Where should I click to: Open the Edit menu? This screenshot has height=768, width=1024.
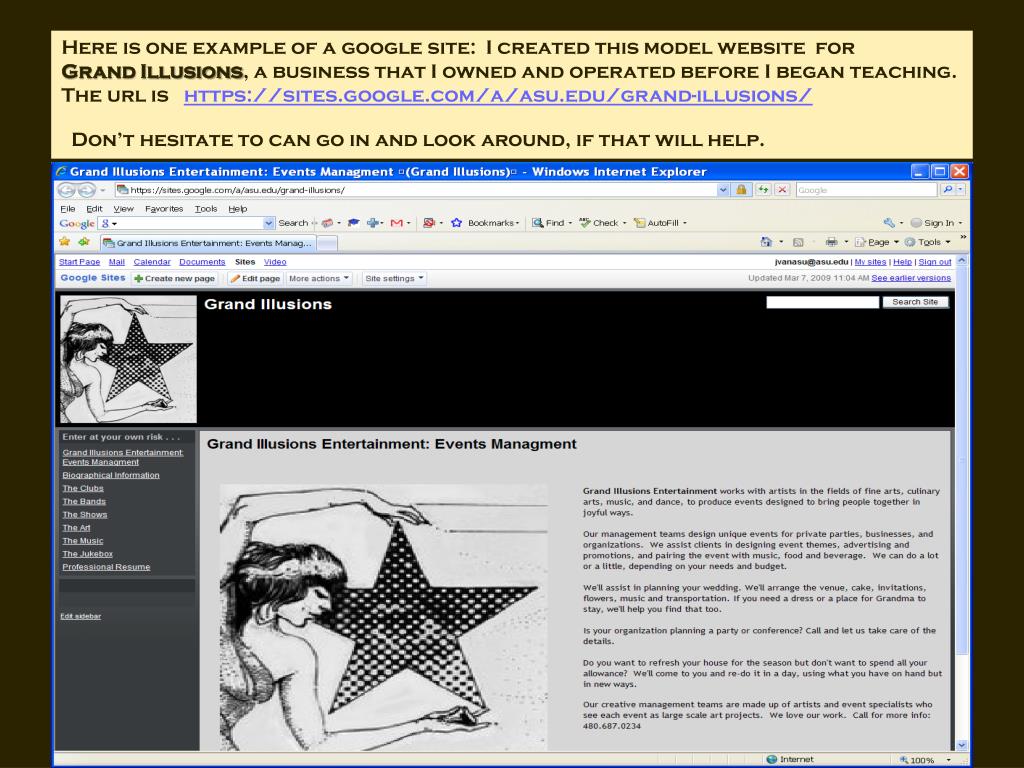coord(94,209)
